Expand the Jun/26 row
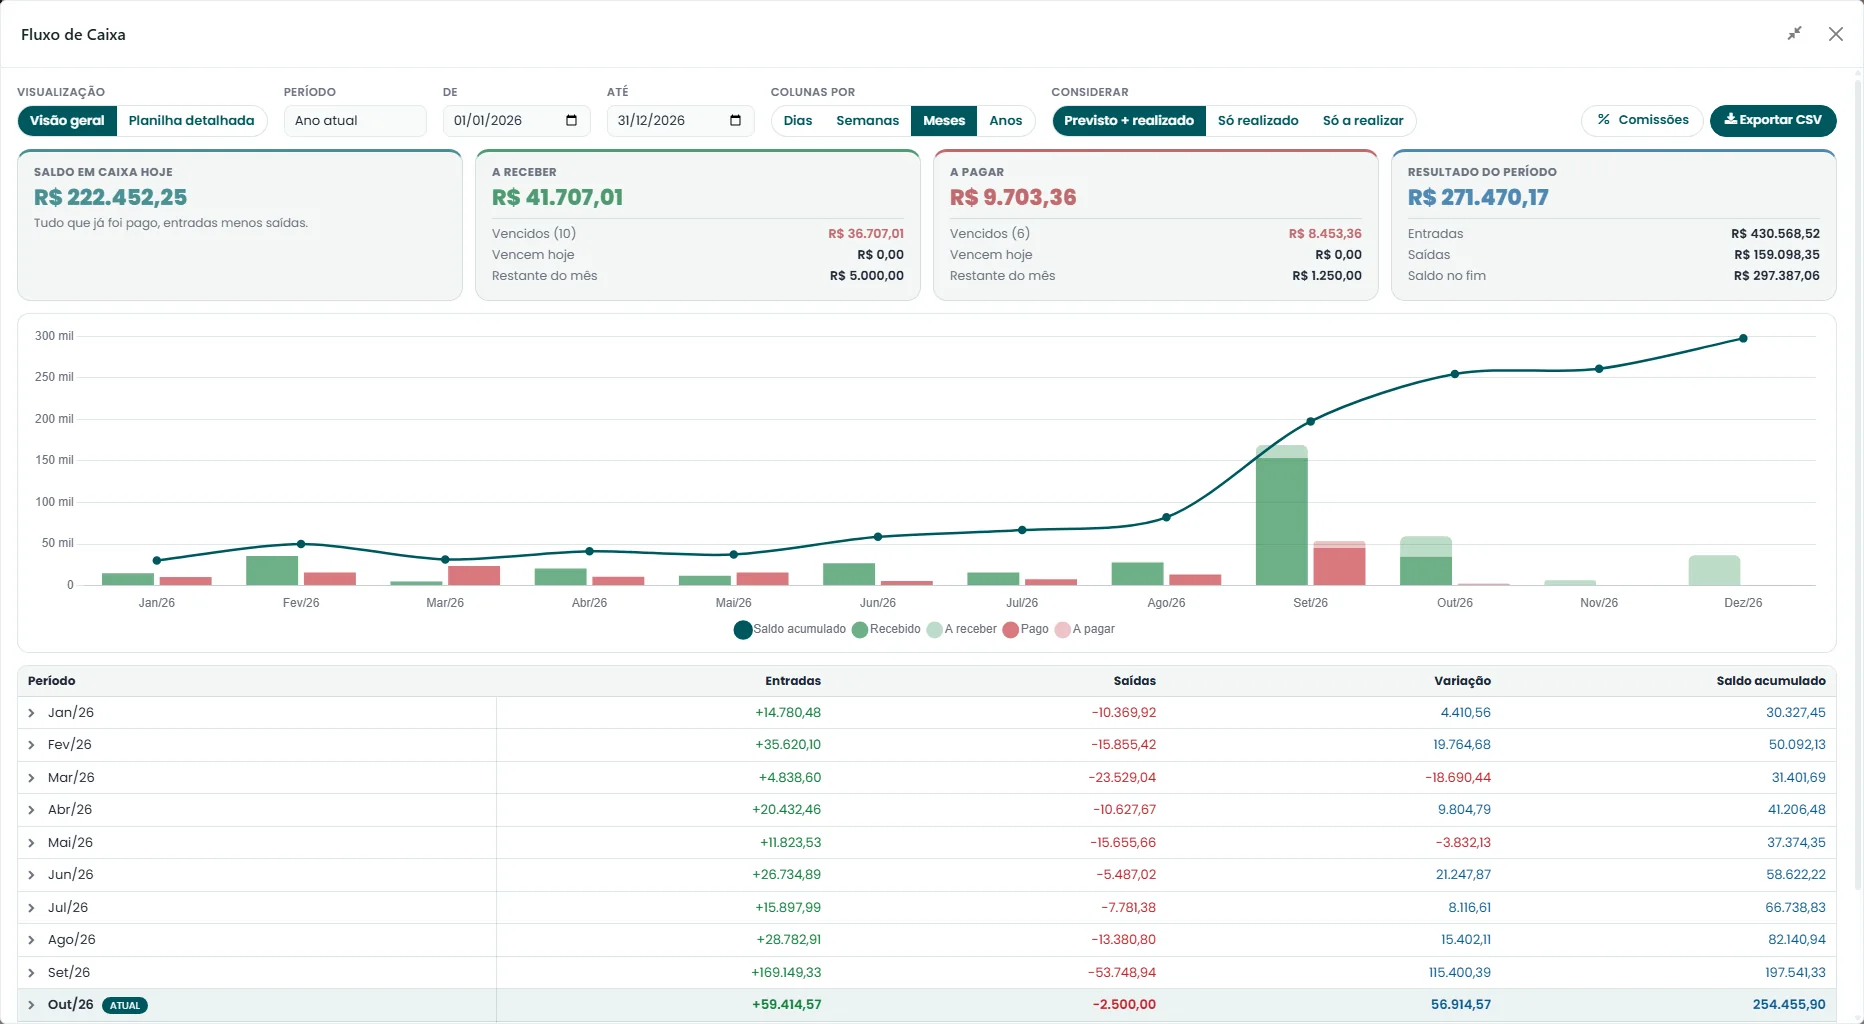1864x1024 pixels. pyautogui.click(x=31, y=875)
